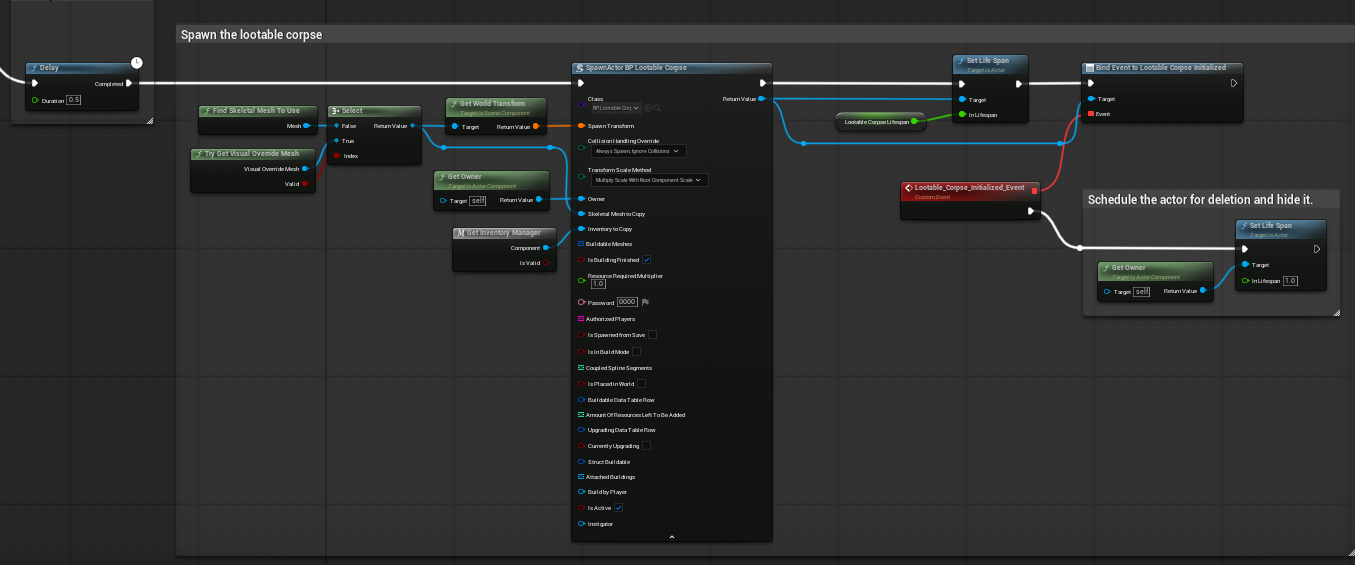
Task: Select the Lootable_Corpse_Initialized_Event node header
Action: 968,187
